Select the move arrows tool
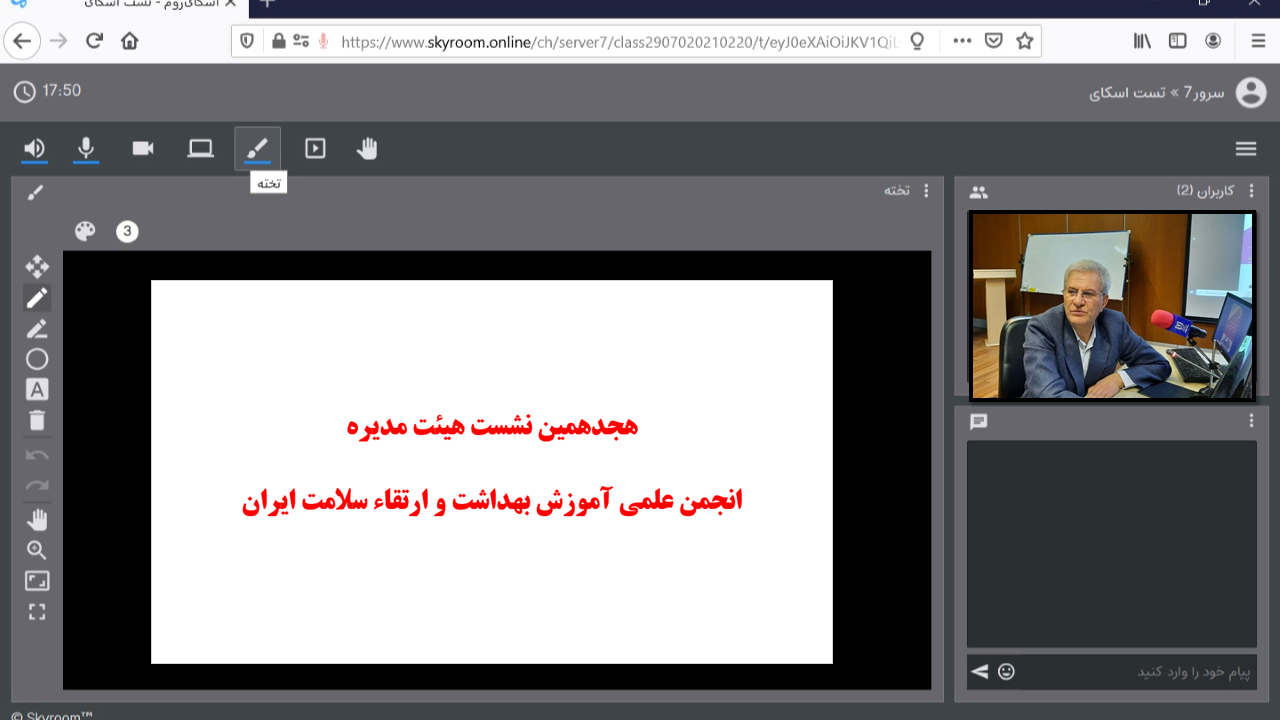 pos(37,266)
